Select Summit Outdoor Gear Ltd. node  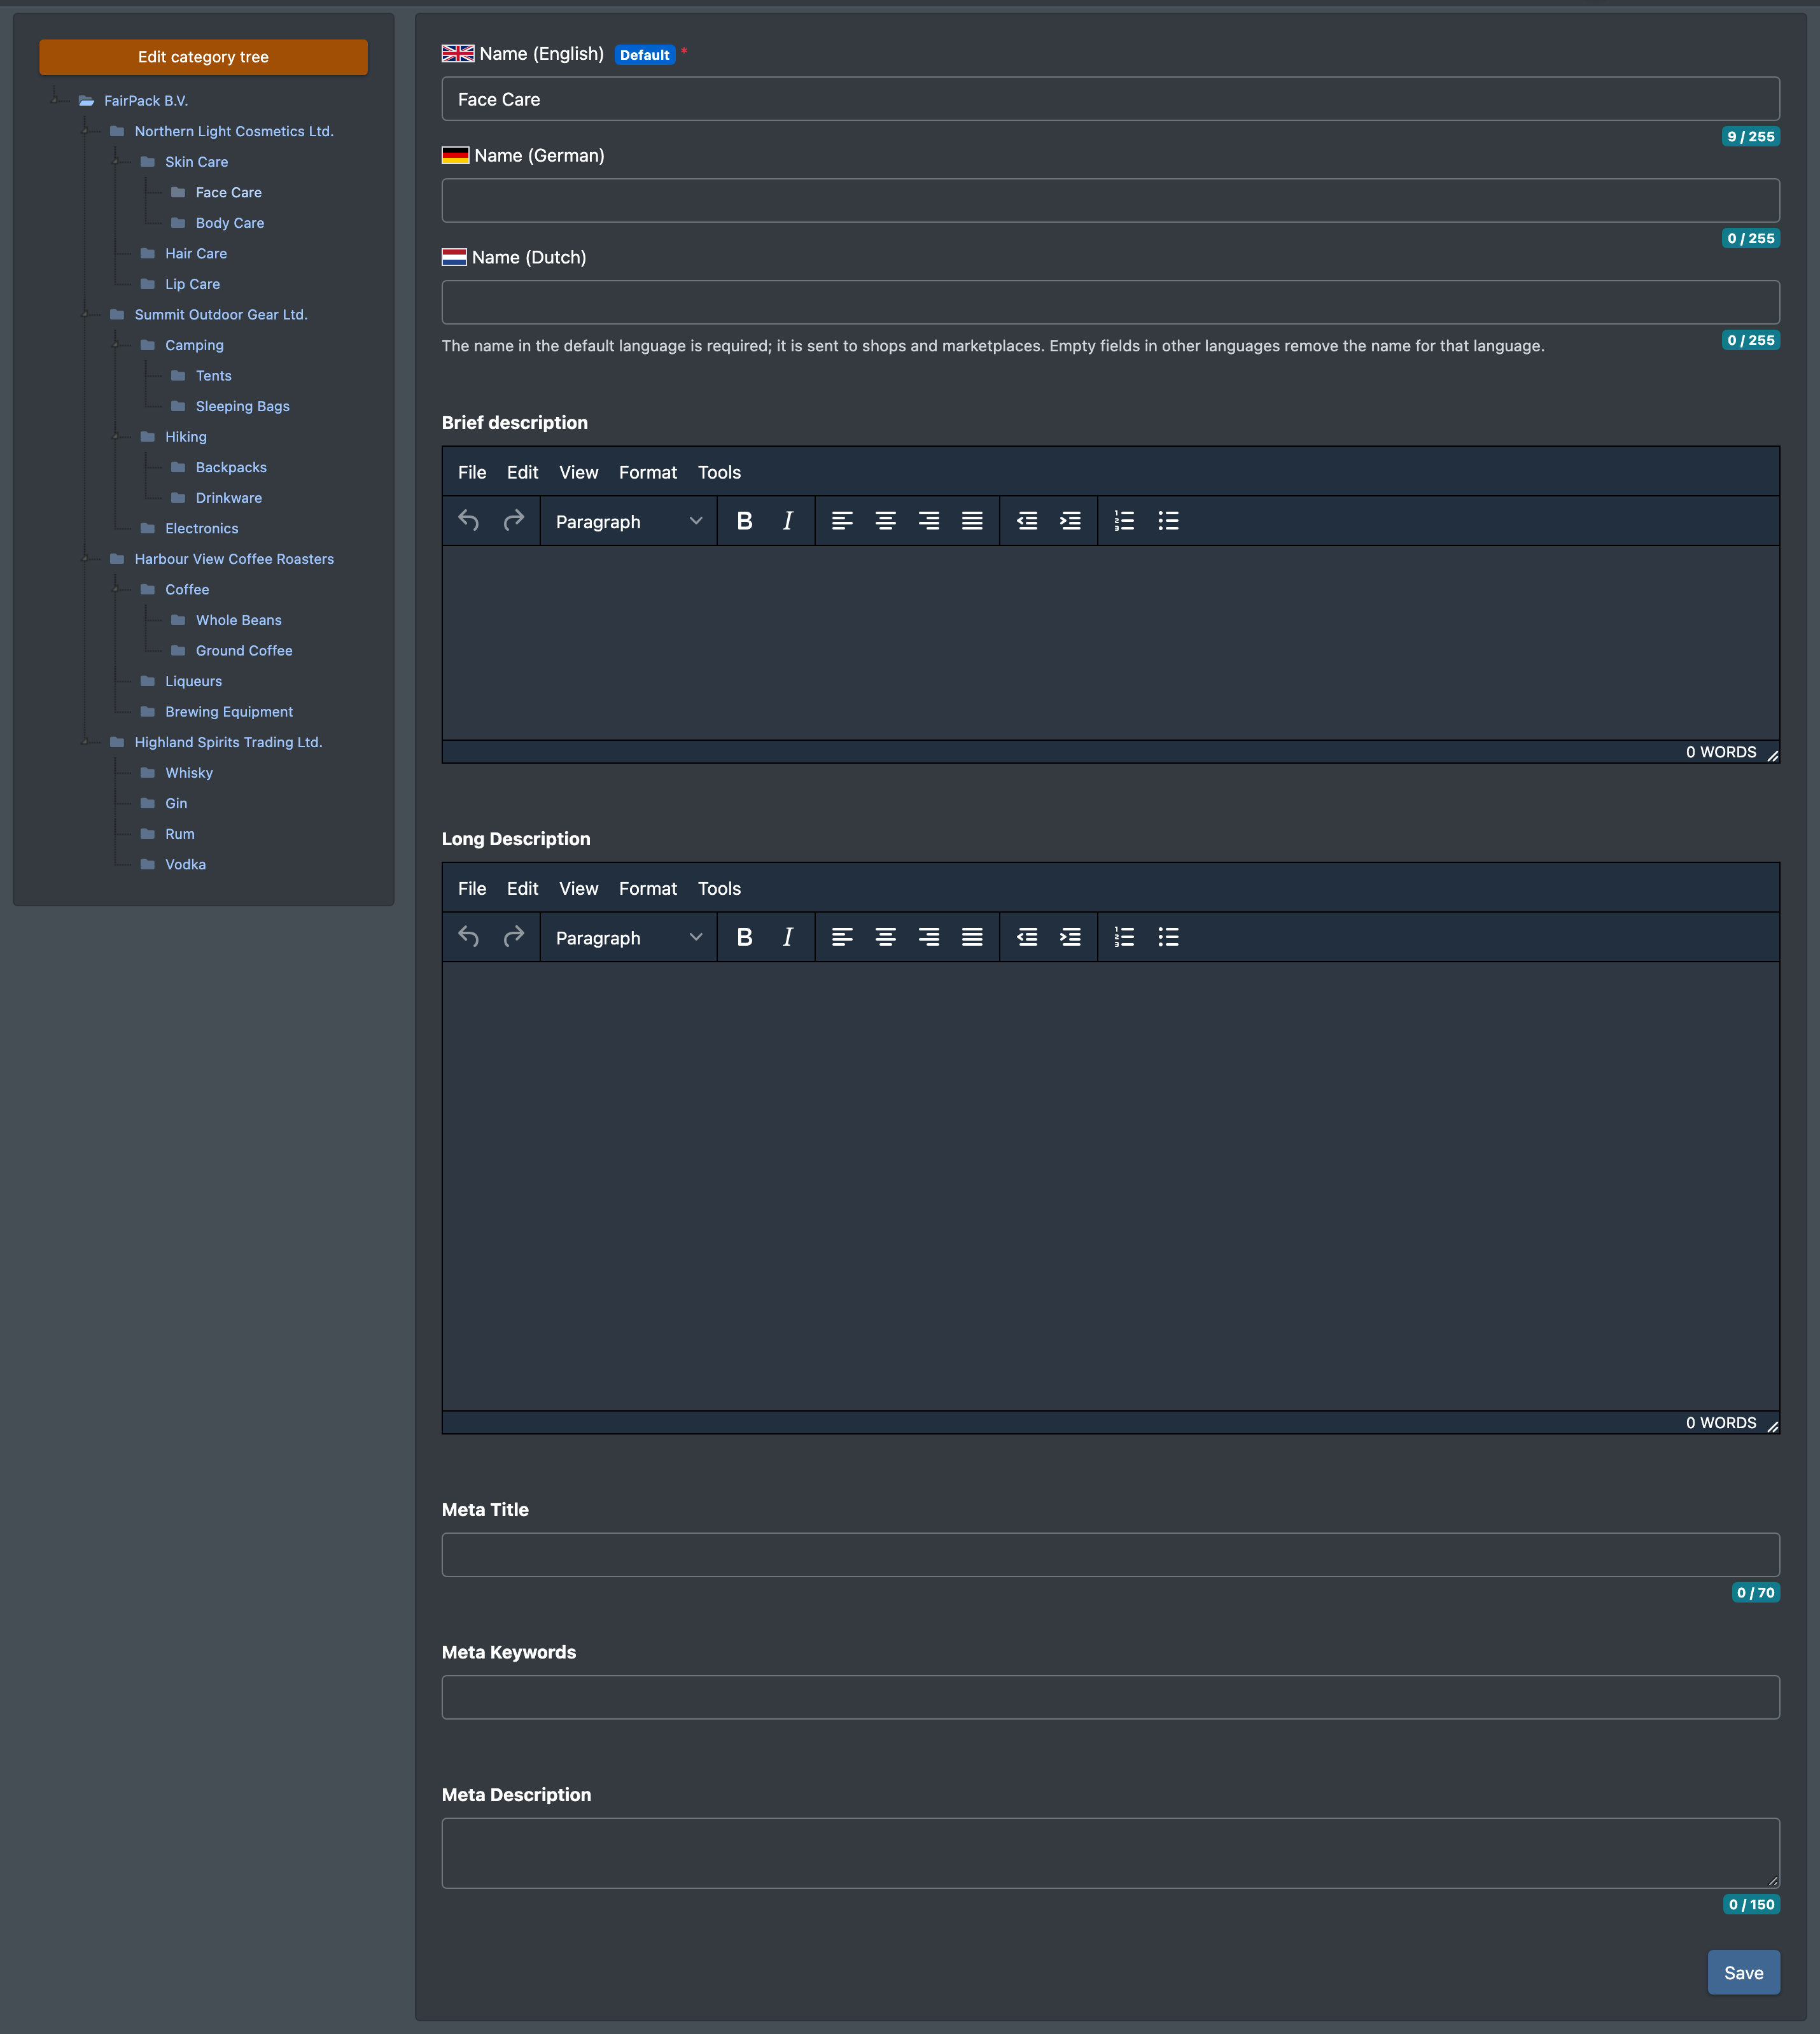(221, 314)
